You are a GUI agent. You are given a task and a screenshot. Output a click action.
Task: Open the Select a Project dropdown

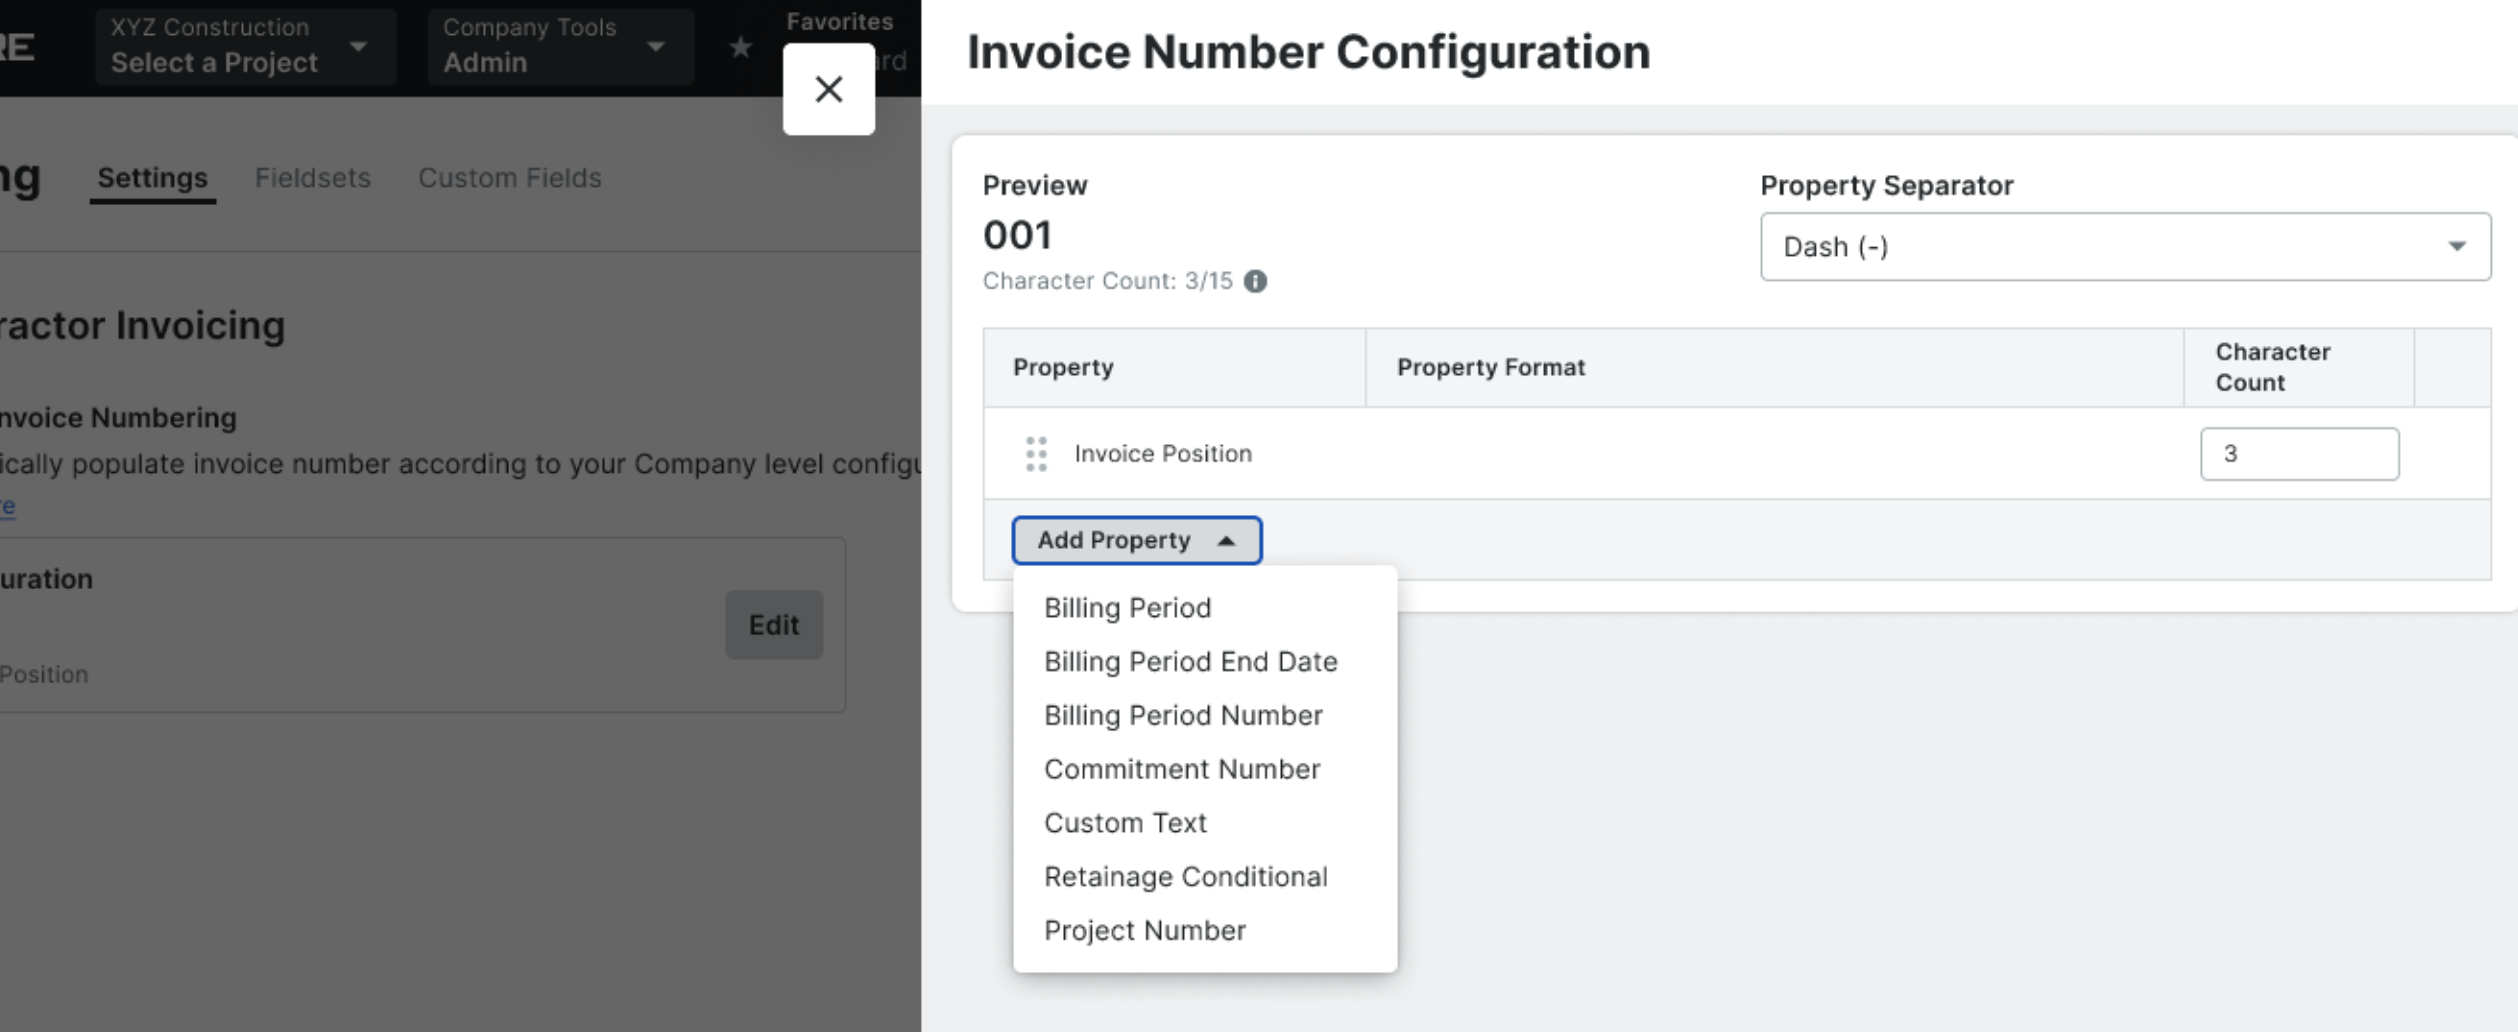(244, 47)
